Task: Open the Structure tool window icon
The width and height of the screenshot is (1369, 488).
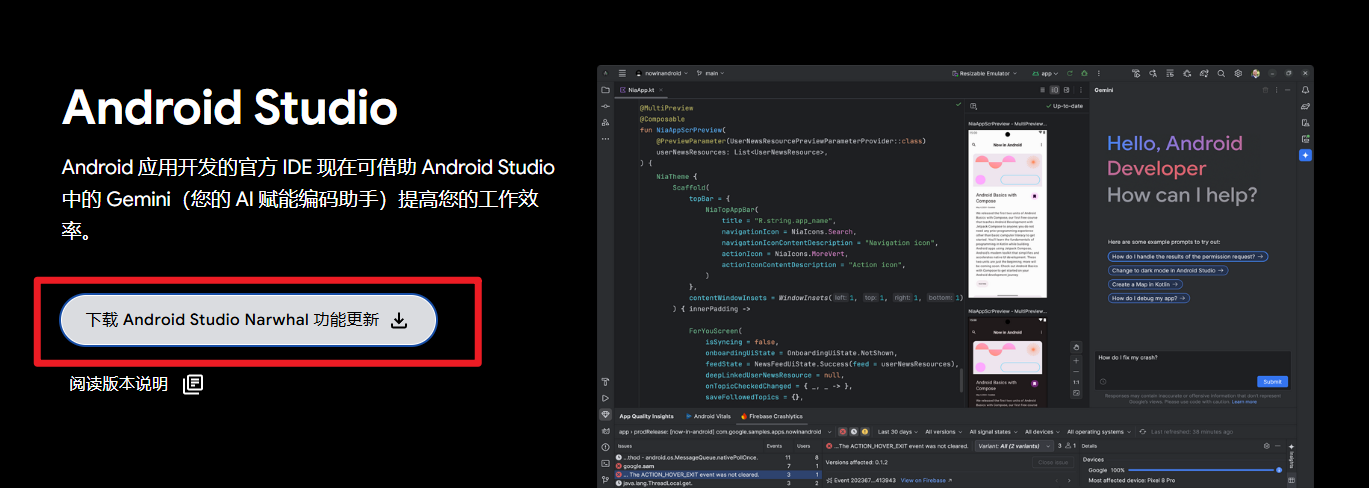Action: (605, 122)
